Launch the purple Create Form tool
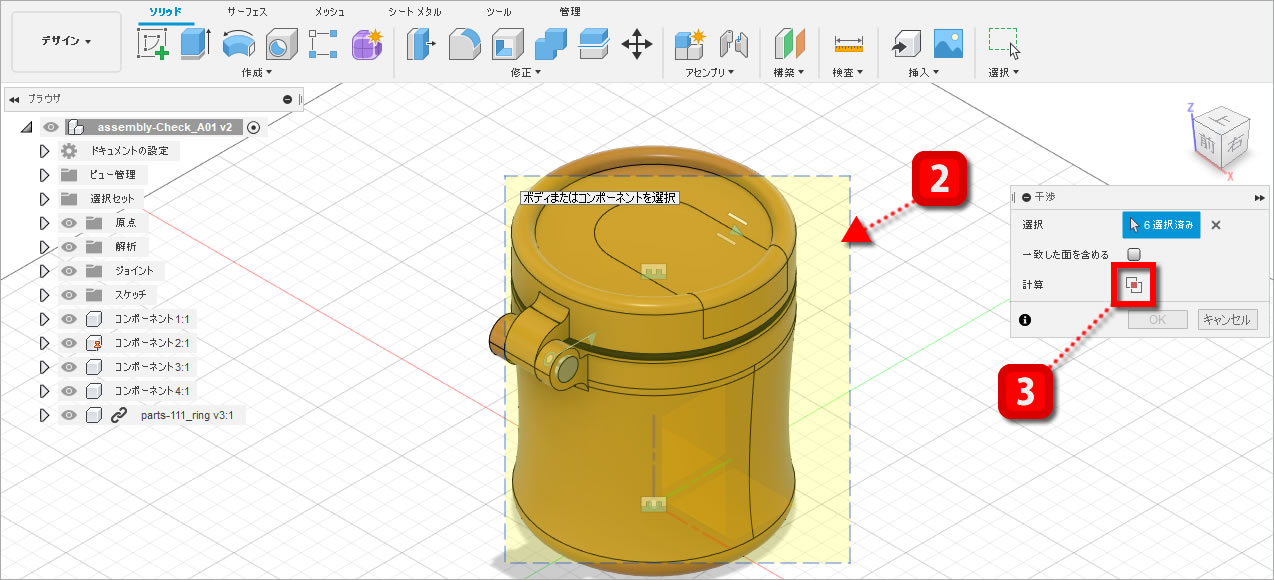This screenshot has width=1274, height=580. pyautogui.click(x=367, y=44)
